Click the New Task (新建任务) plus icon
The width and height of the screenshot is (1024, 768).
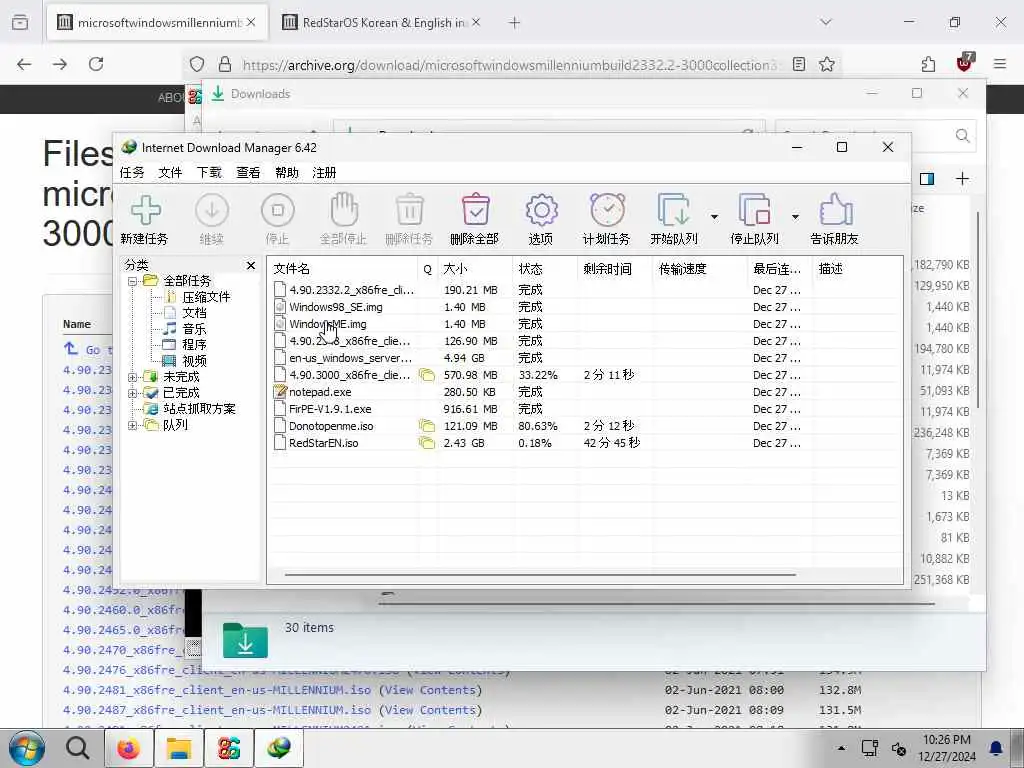pyautogui.click(x=145, y=211)
